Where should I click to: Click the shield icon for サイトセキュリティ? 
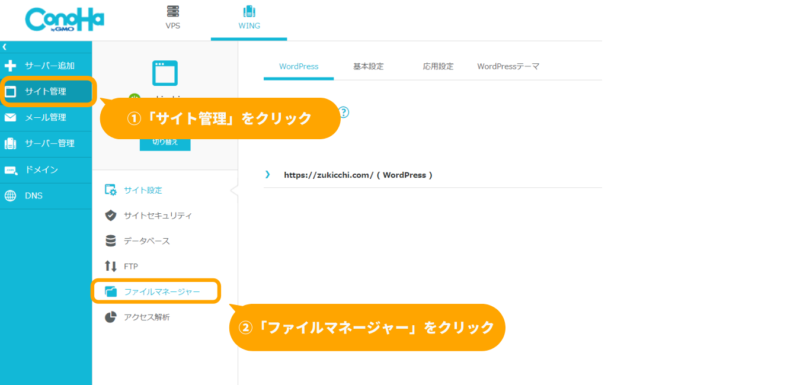point(110,215)
